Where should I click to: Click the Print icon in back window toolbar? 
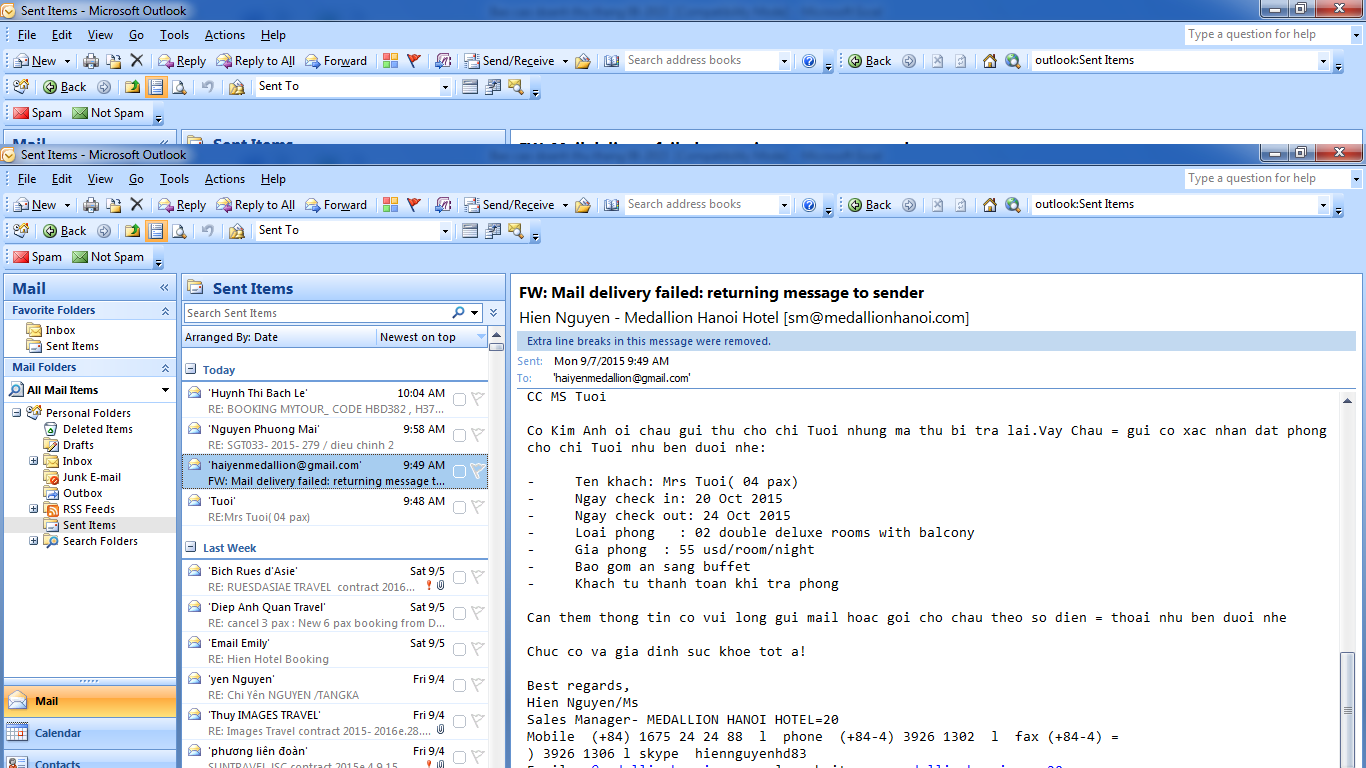pyautogui.click(x=91, y=61)
